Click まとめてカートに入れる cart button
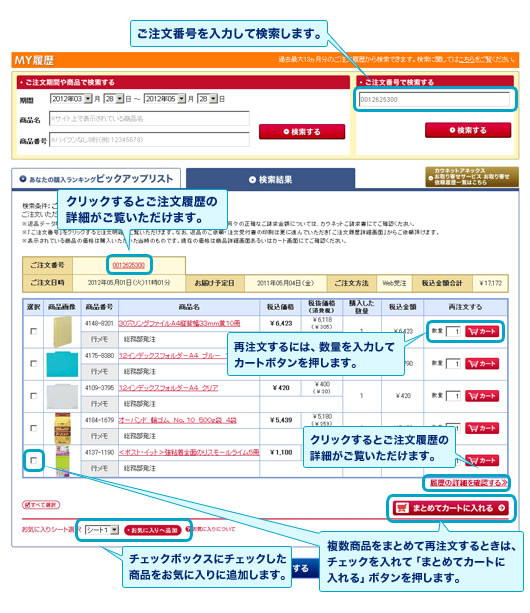The image size is (530, 613). (451, 508)
